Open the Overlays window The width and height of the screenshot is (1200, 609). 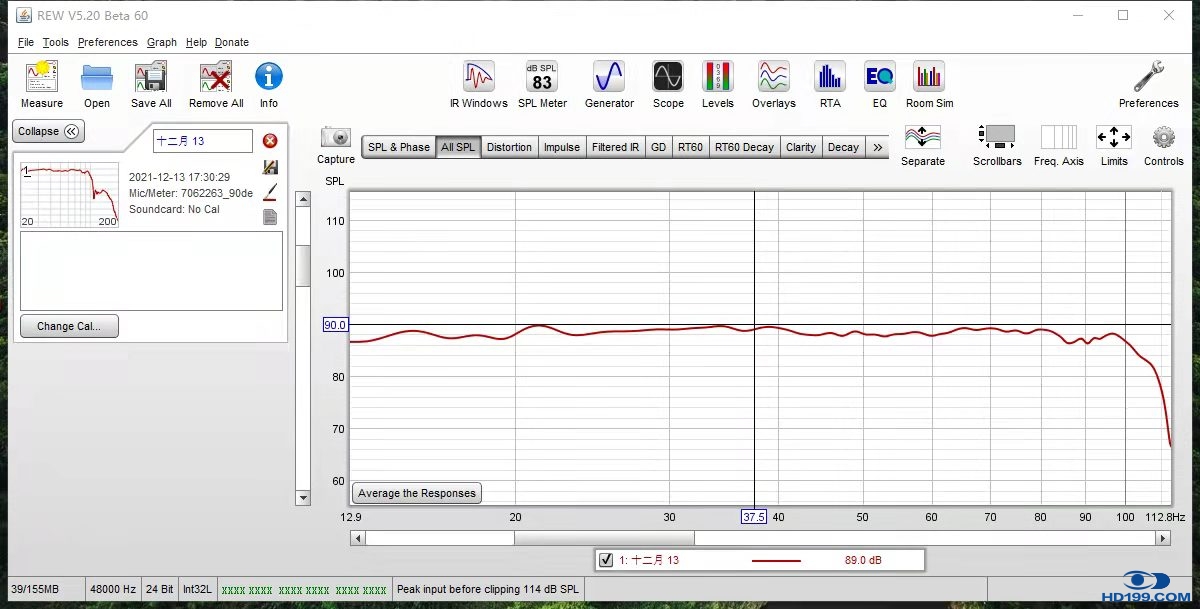pos(773,78)
